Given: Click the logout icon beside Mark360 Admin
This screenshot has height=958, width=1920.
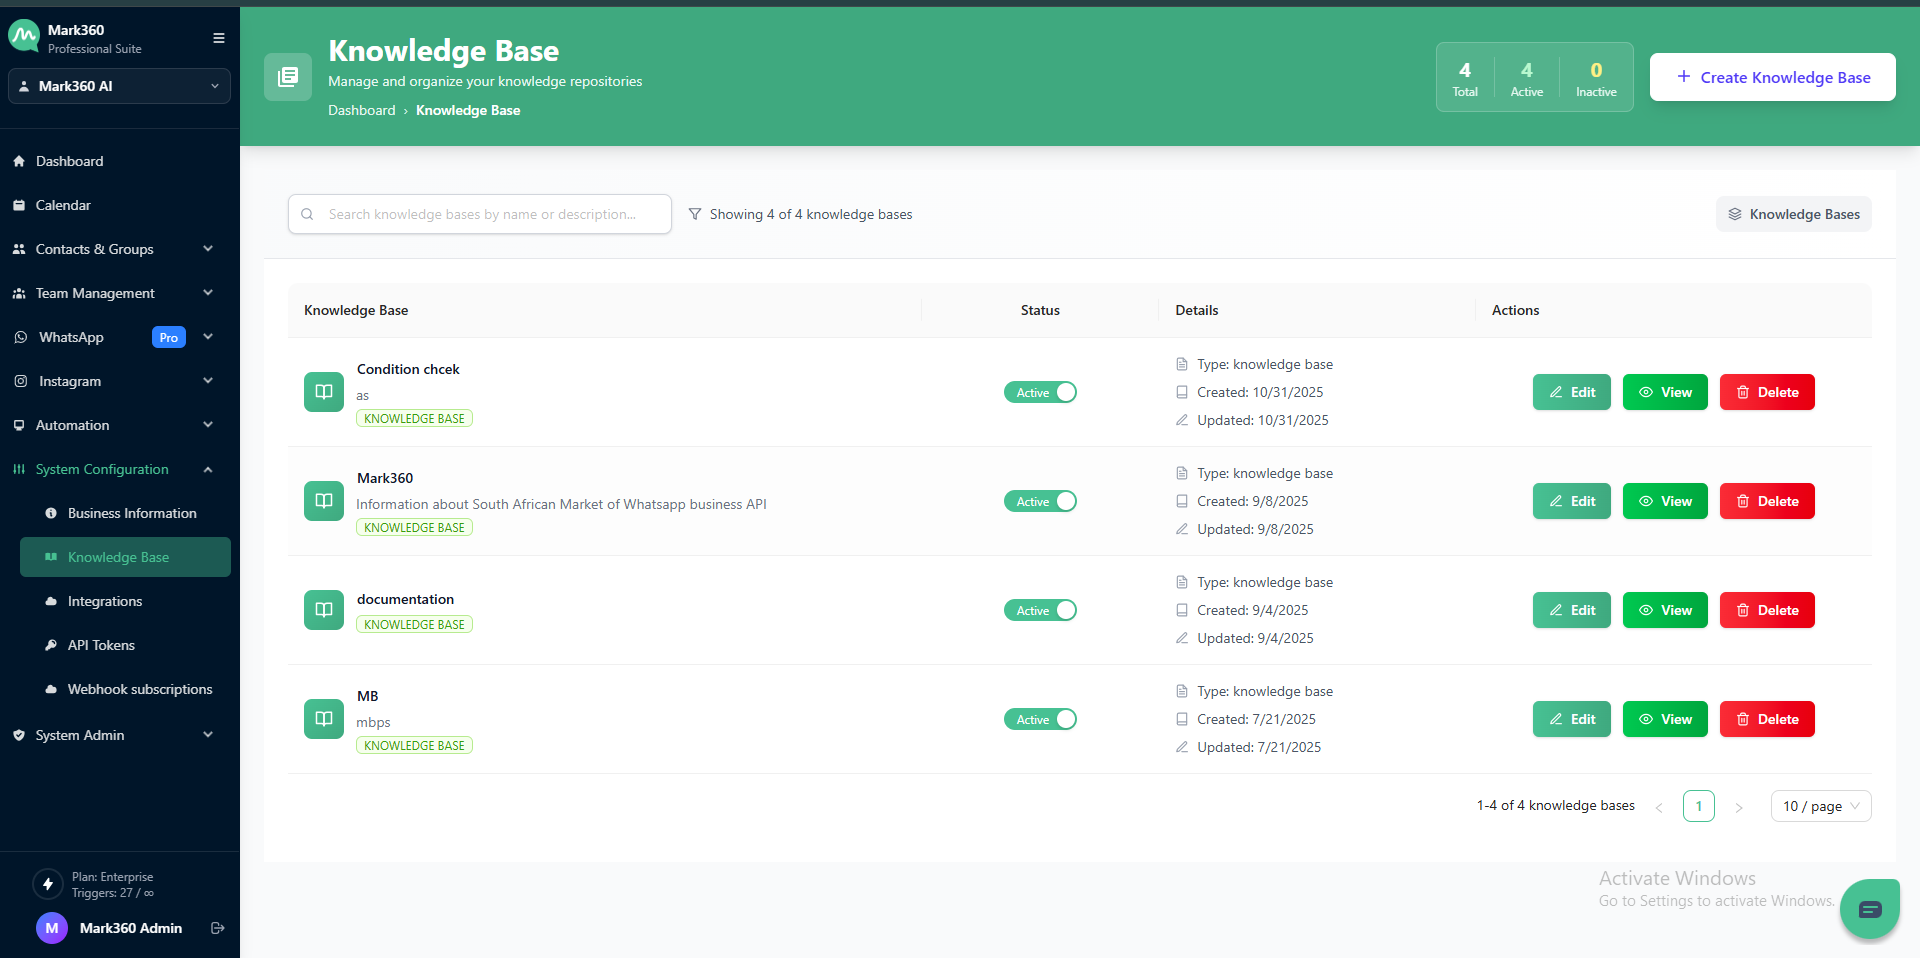Looking at the screenshot, I should [x=218, y=928].
